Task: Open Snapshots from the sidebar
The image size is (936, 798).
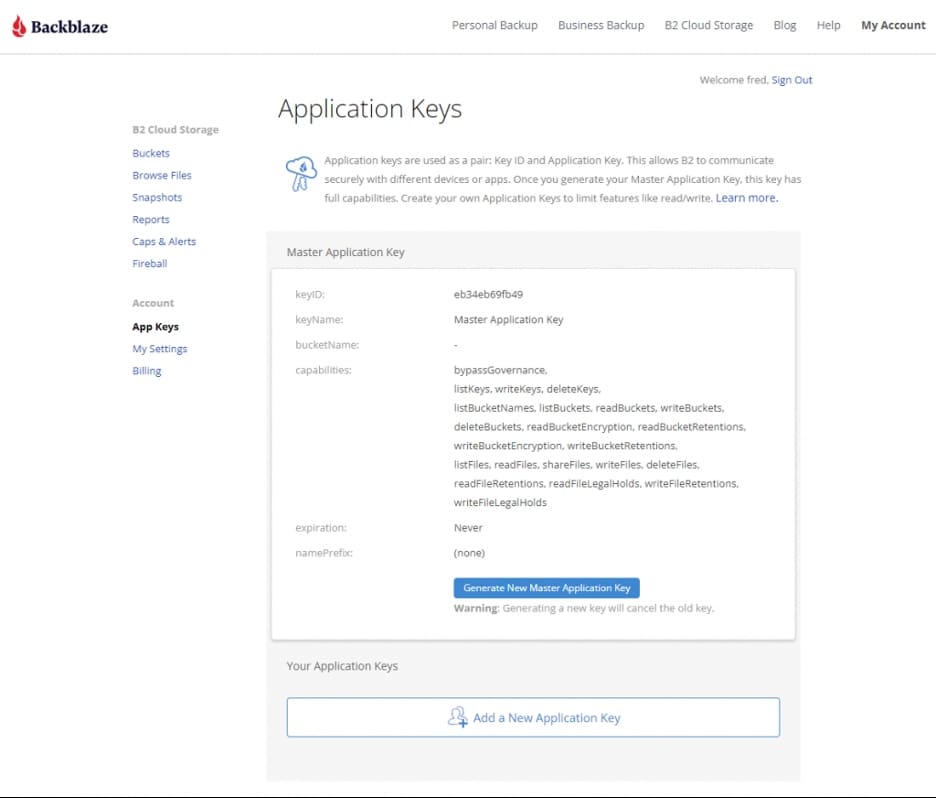Action: (157, 197)
